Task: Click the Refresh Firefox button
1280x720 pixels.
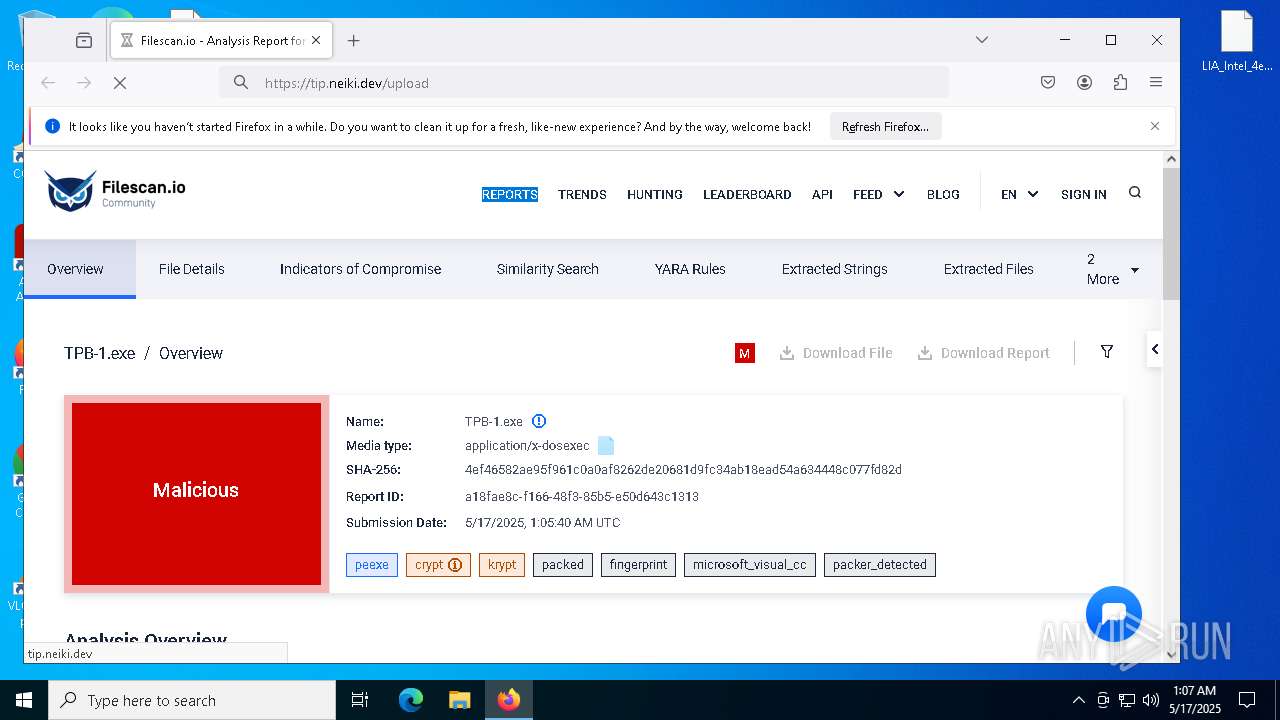Action: (x=885, y=127)
